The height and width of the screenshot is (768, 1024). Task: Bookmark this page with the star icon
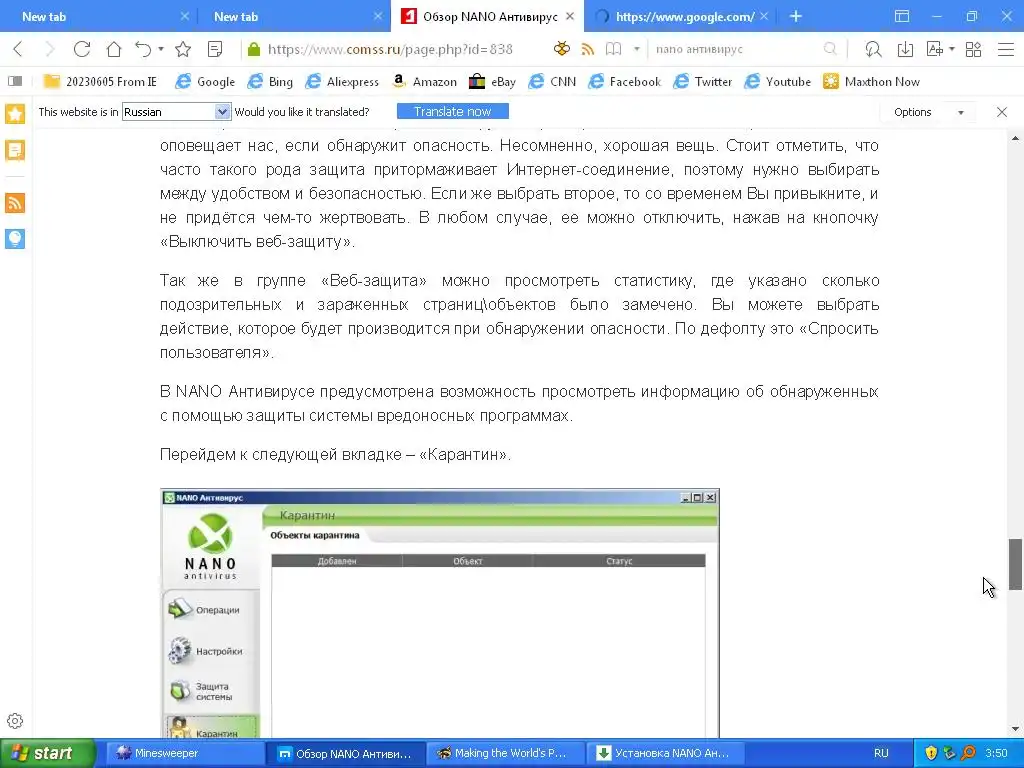click(x=184, y=49)
